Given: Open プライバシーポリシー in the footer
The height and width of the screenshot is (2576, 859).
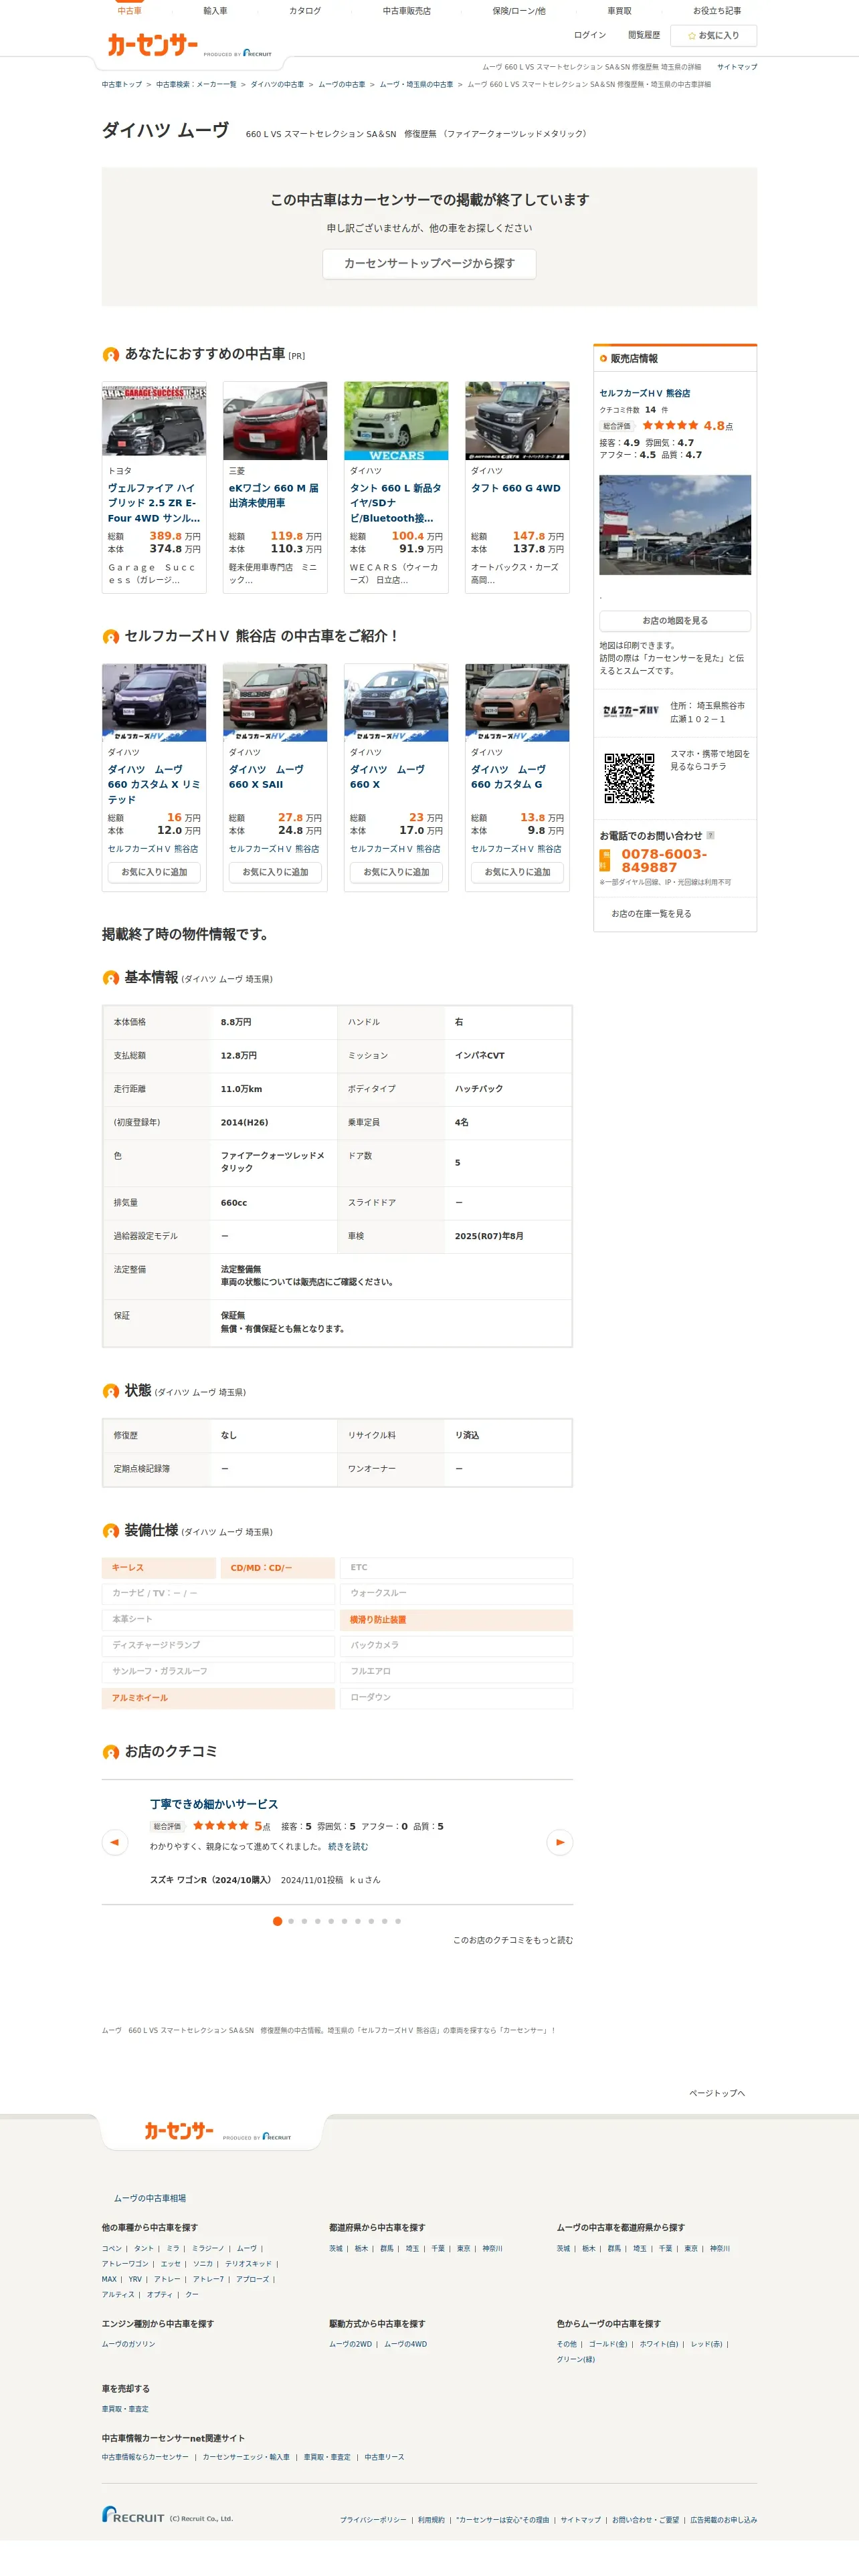Looking at the screenshot, I should (373, 2520).
